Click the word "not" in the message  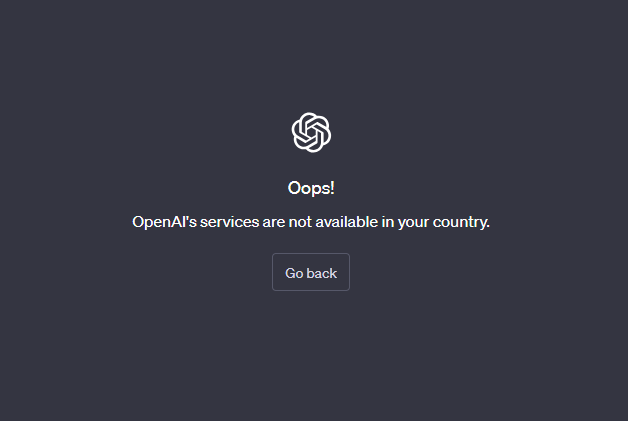(300, 222)
